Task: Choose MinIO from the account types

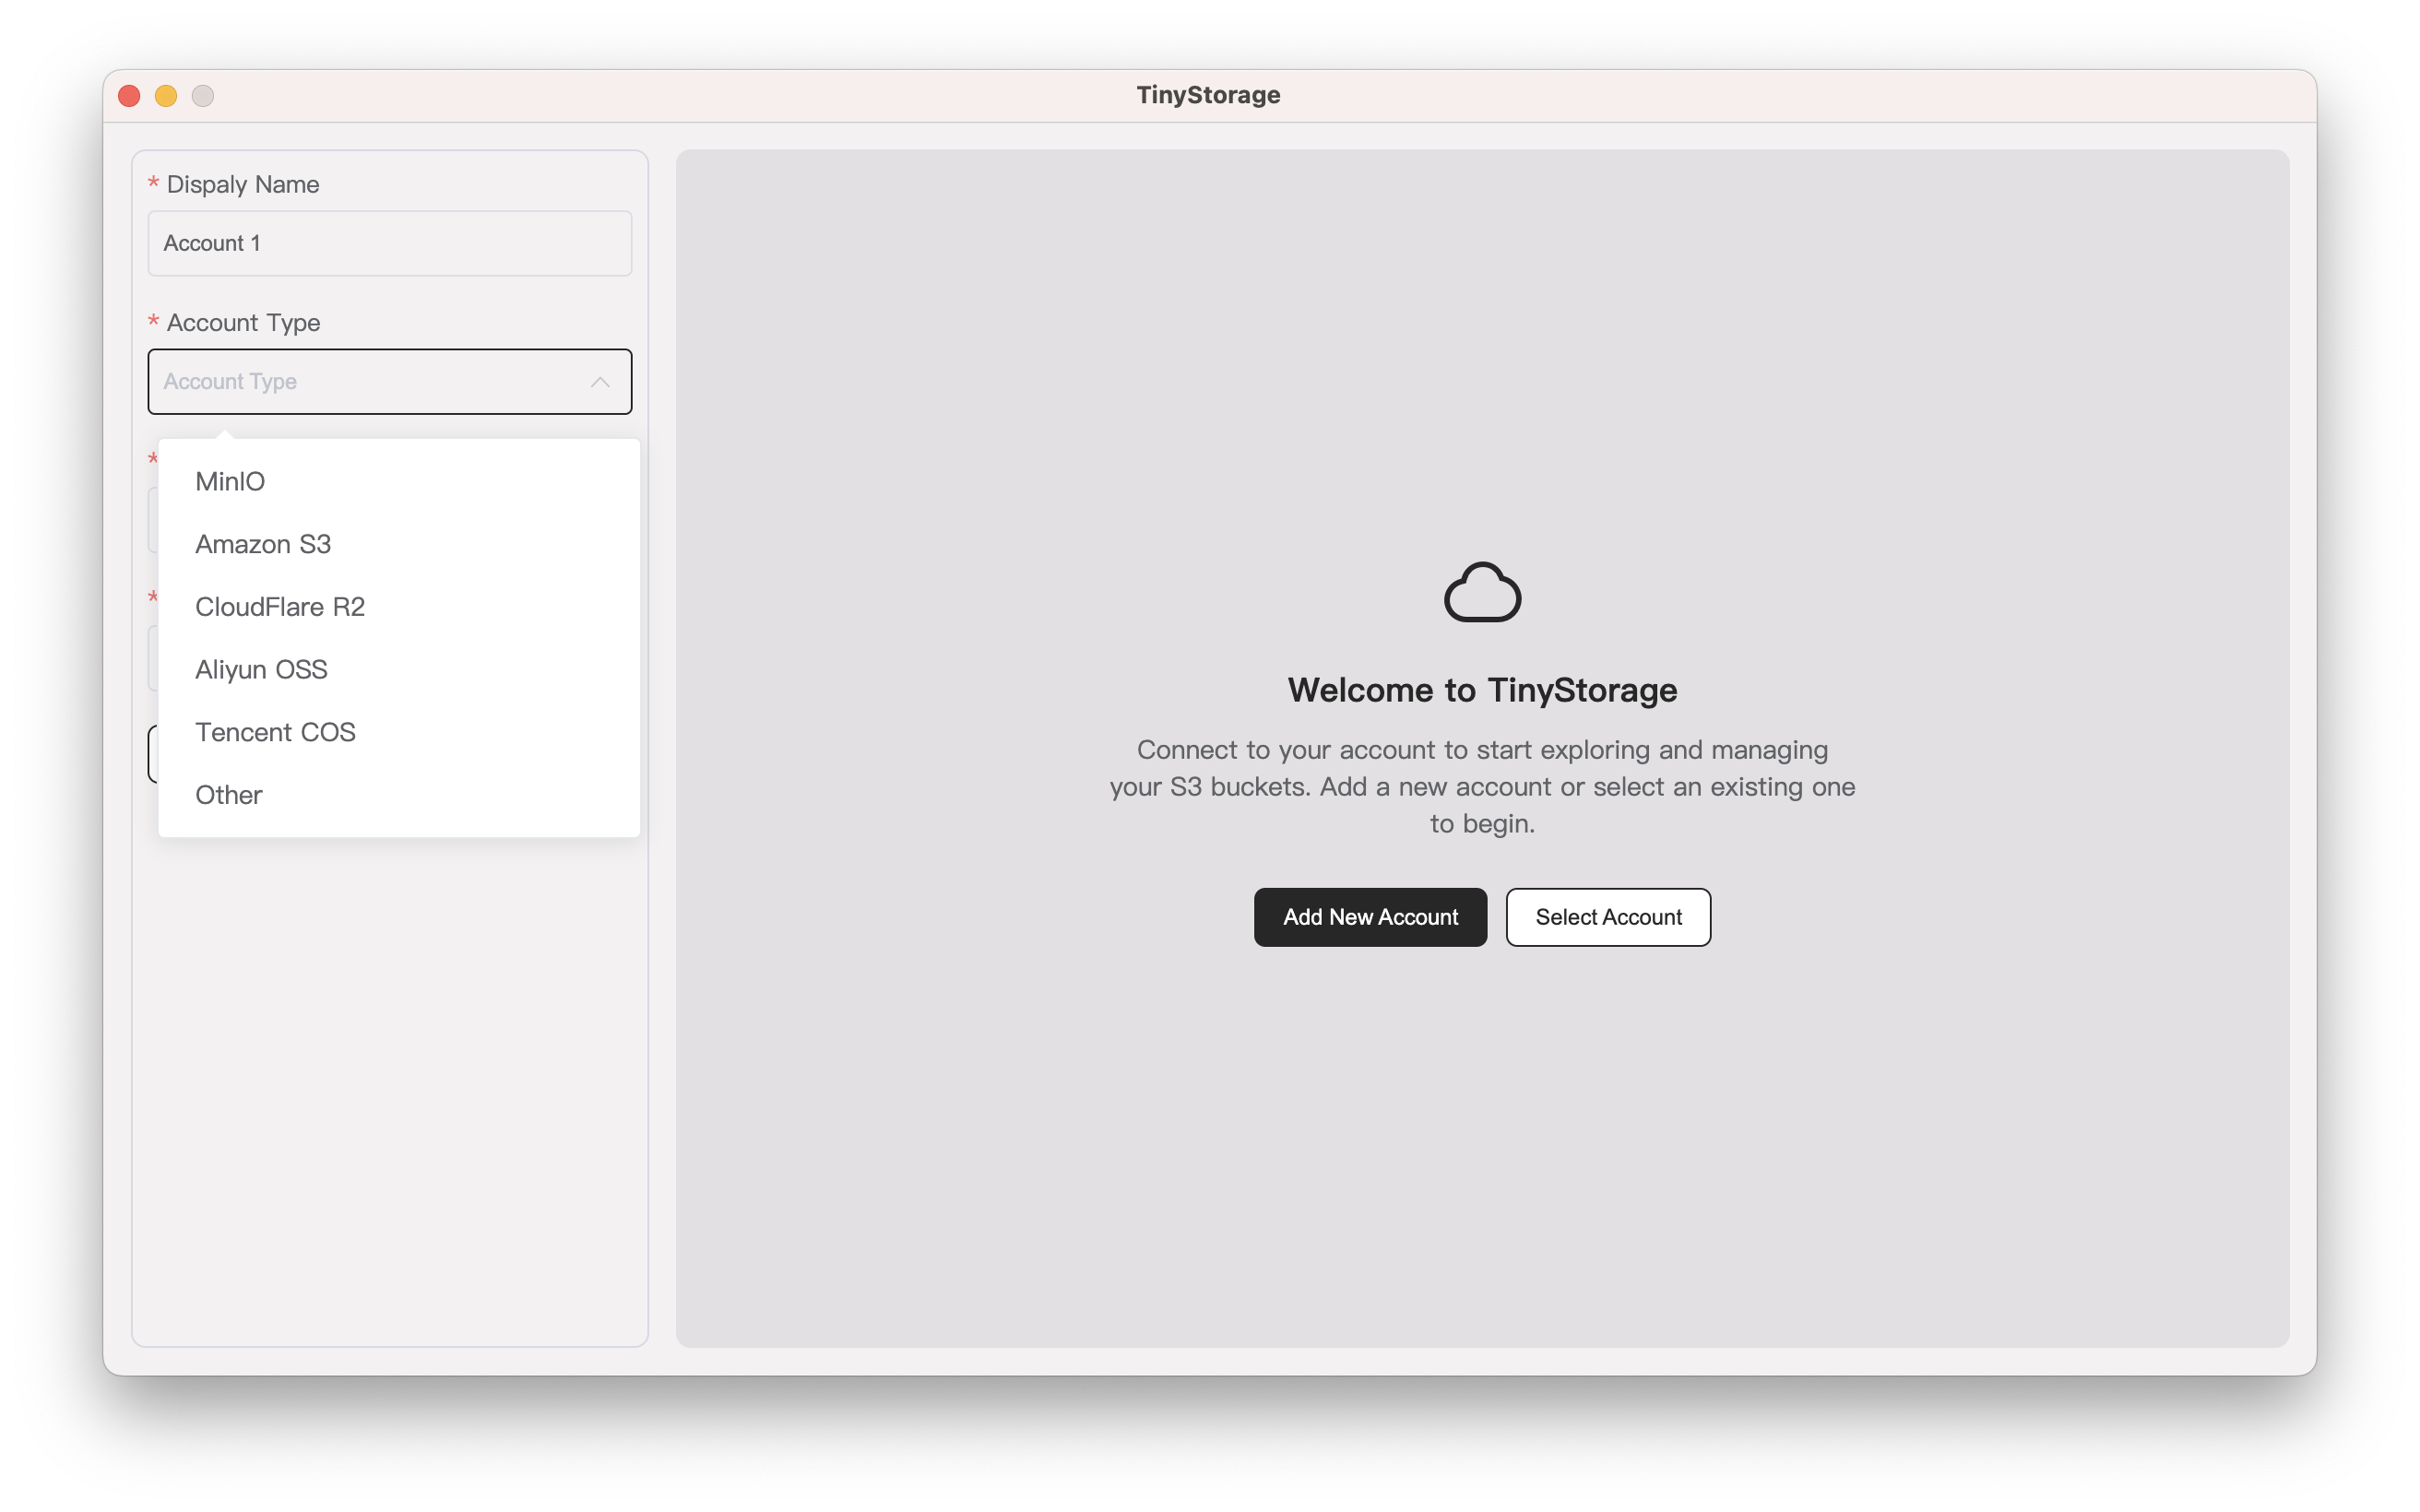Action: 398,481
